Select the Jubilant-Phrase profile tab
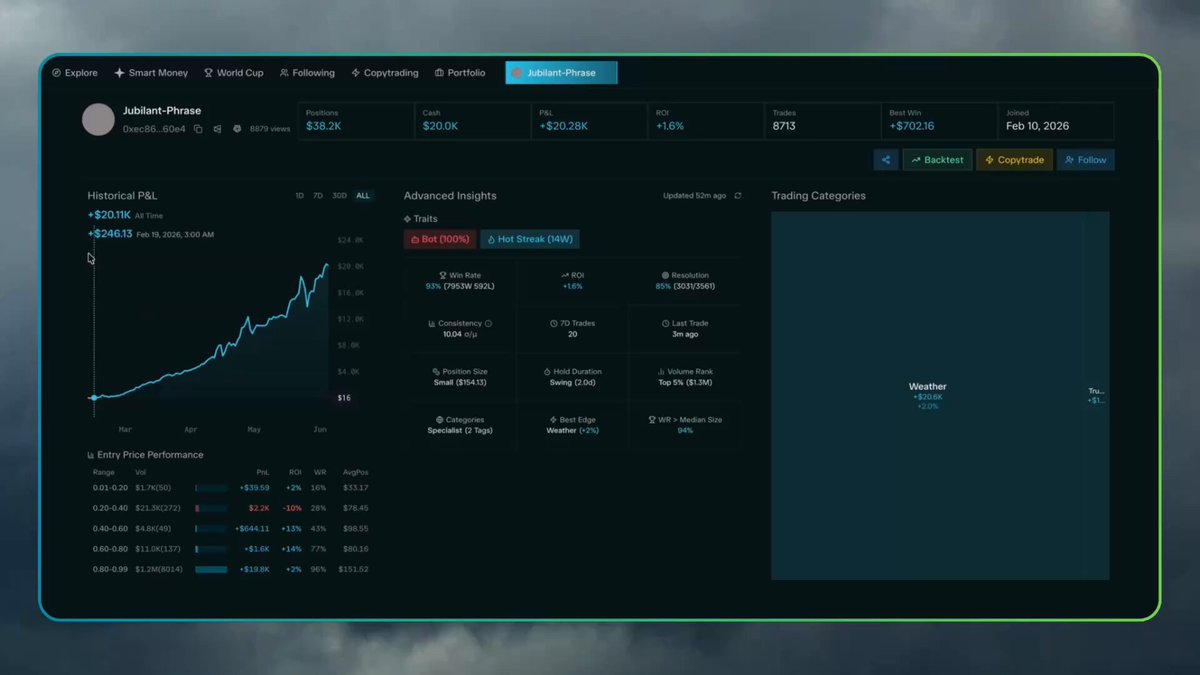The image size is (1200, 675). click(561, 73)
